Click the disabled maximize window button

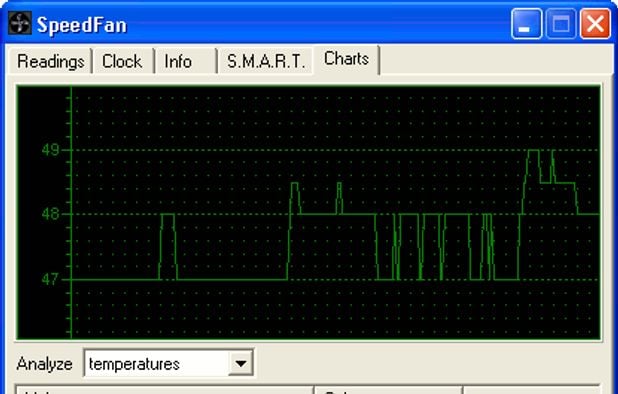(561, 24)
